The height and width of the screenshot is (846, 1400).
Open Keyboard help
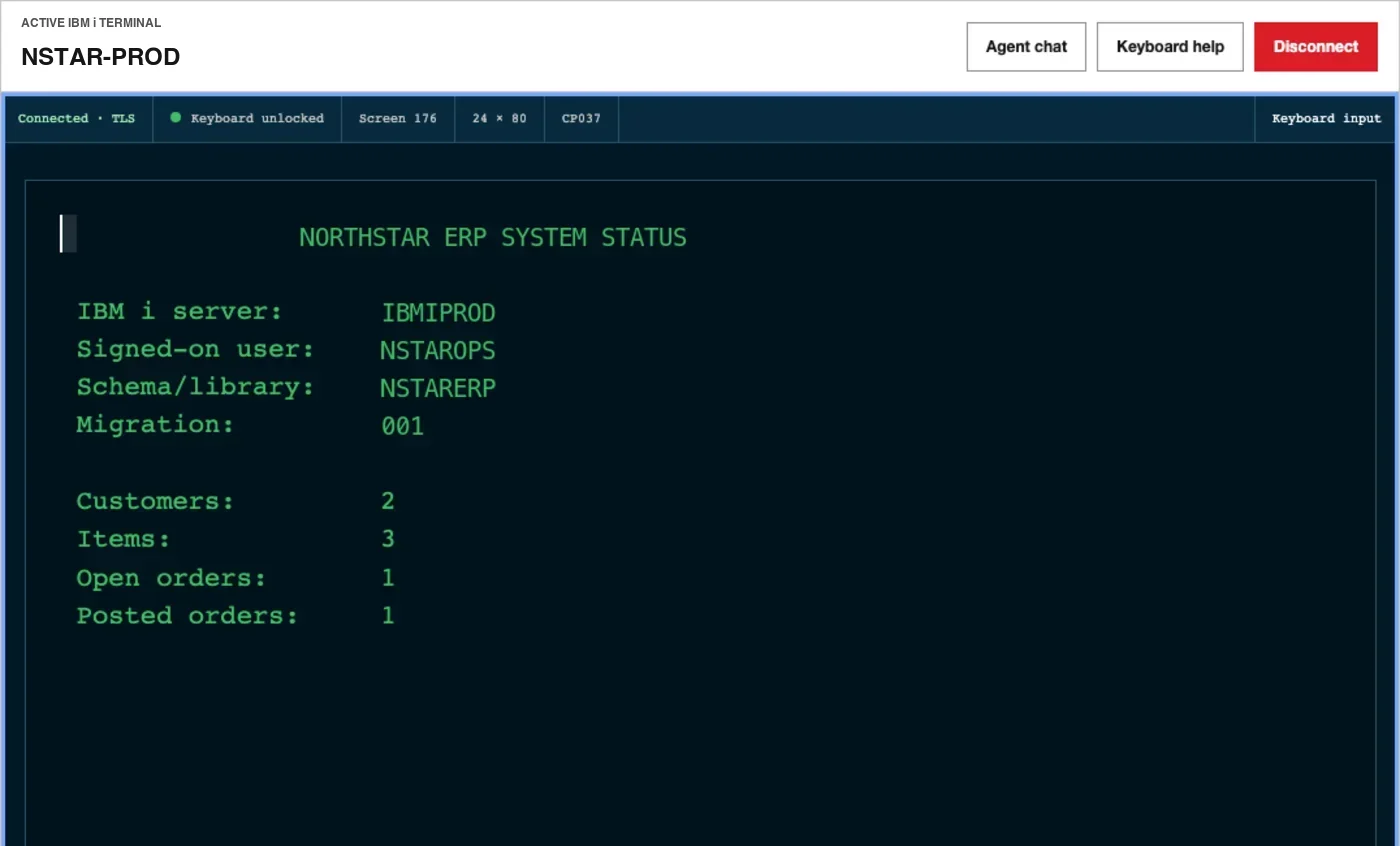1170,47
